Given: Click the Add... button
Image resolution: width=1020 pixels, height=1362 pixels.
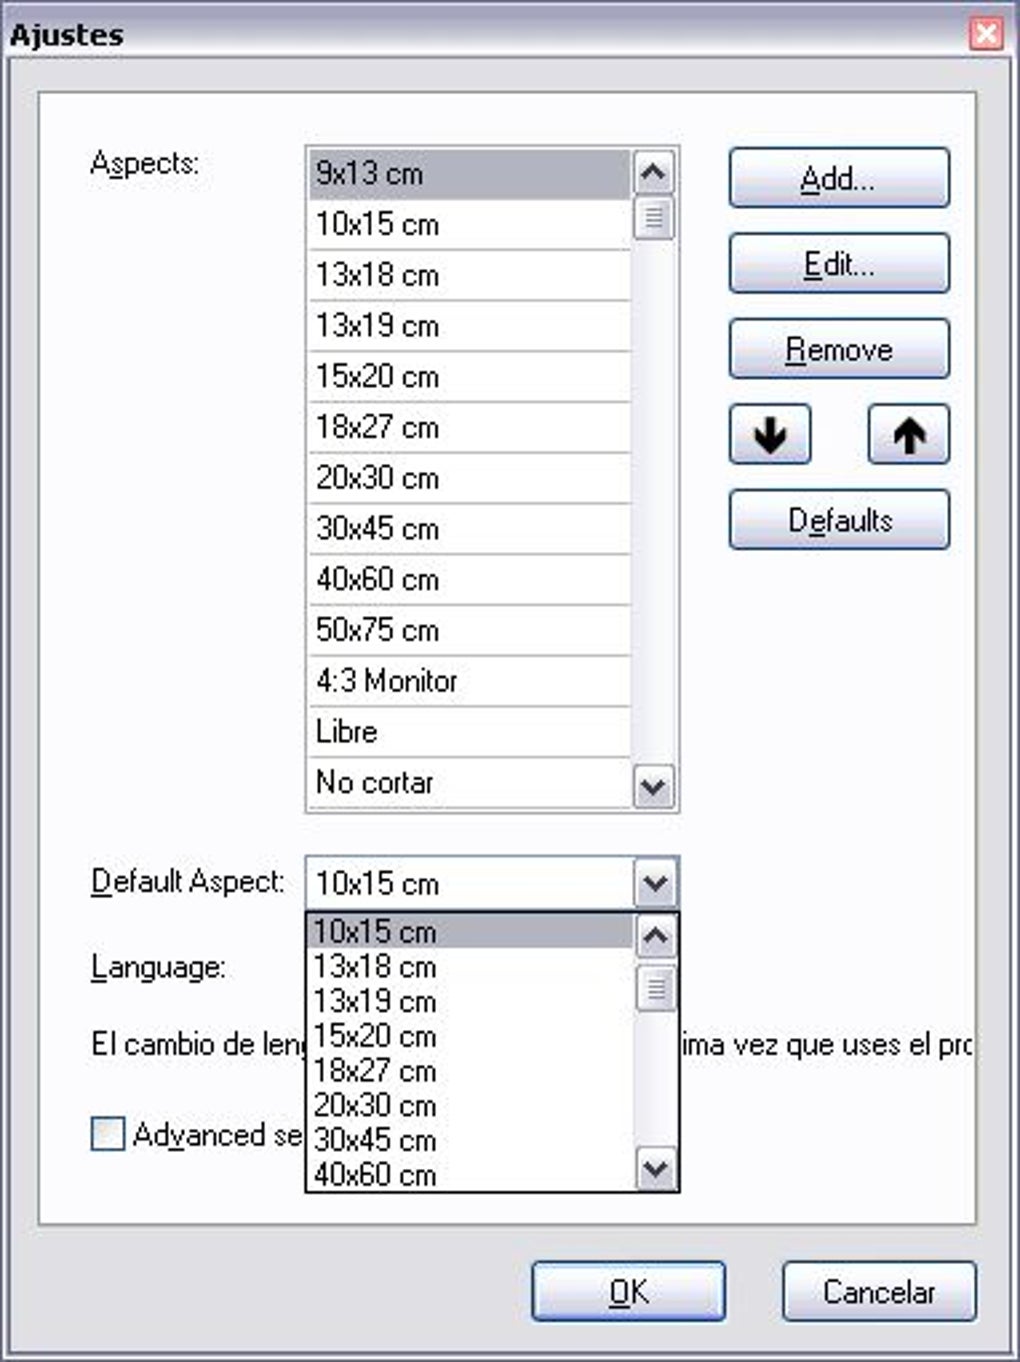Looking at the screenshot, I should pos(838,178).
